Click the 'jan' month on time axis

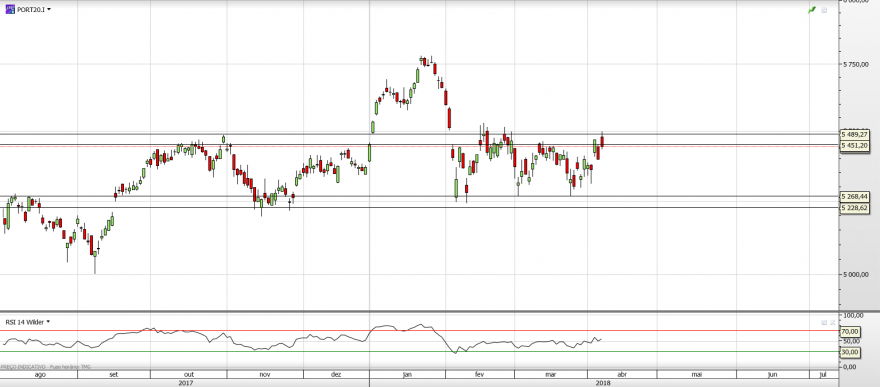pos(407,374)
